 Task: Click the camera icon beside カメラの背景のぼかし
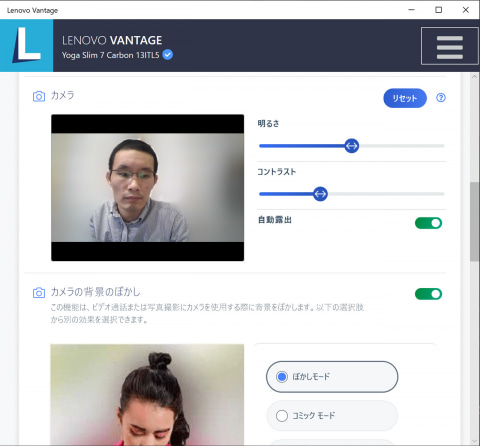39,293
